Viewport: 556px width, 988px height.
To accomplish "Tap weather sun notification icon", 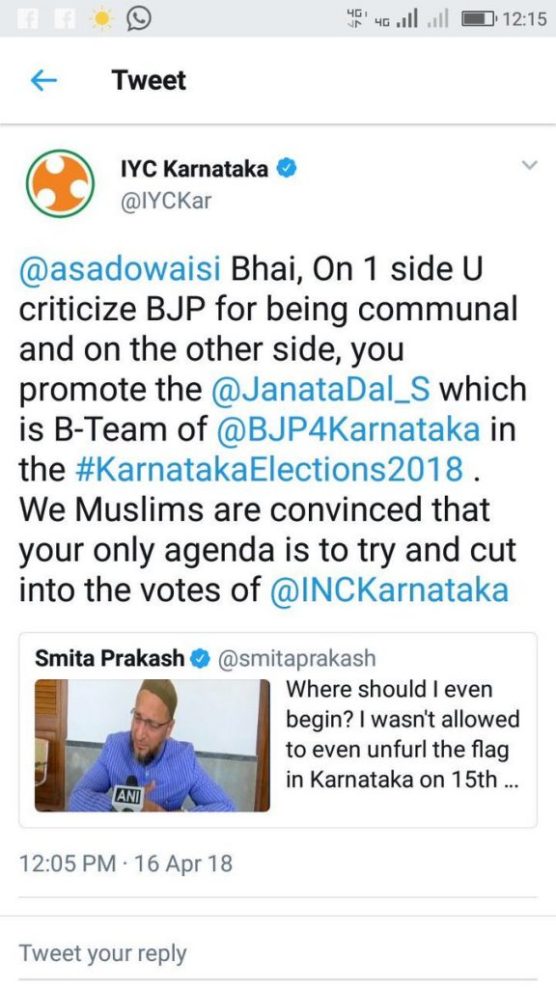I will pyautogui.click(x=101, y=20).
